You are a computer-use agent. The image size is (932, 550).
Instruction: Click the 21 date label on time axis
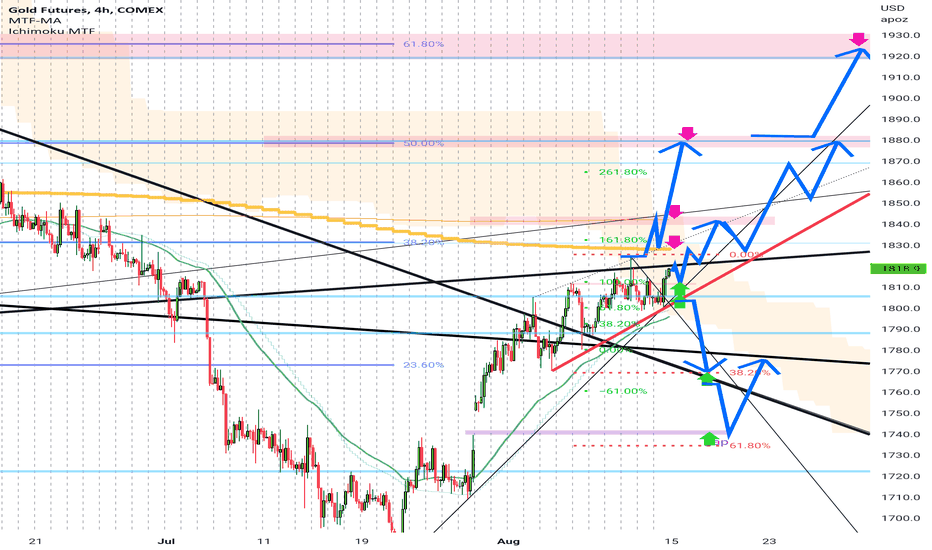coord(35,541)
